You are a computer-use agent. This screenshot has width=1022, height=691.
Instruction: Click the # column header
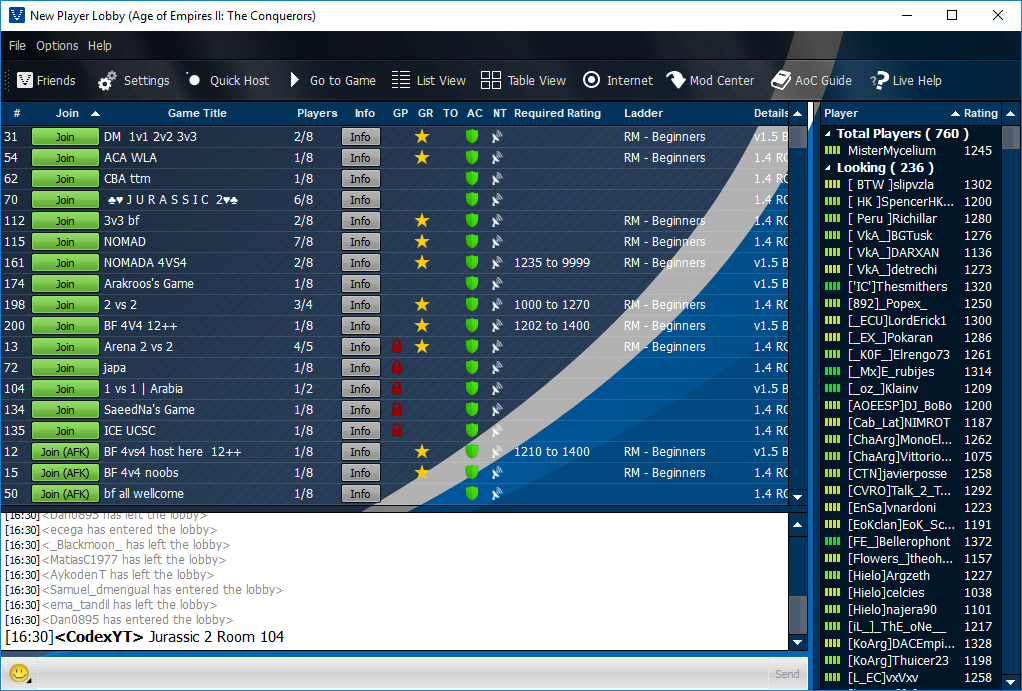pos(17,113)
